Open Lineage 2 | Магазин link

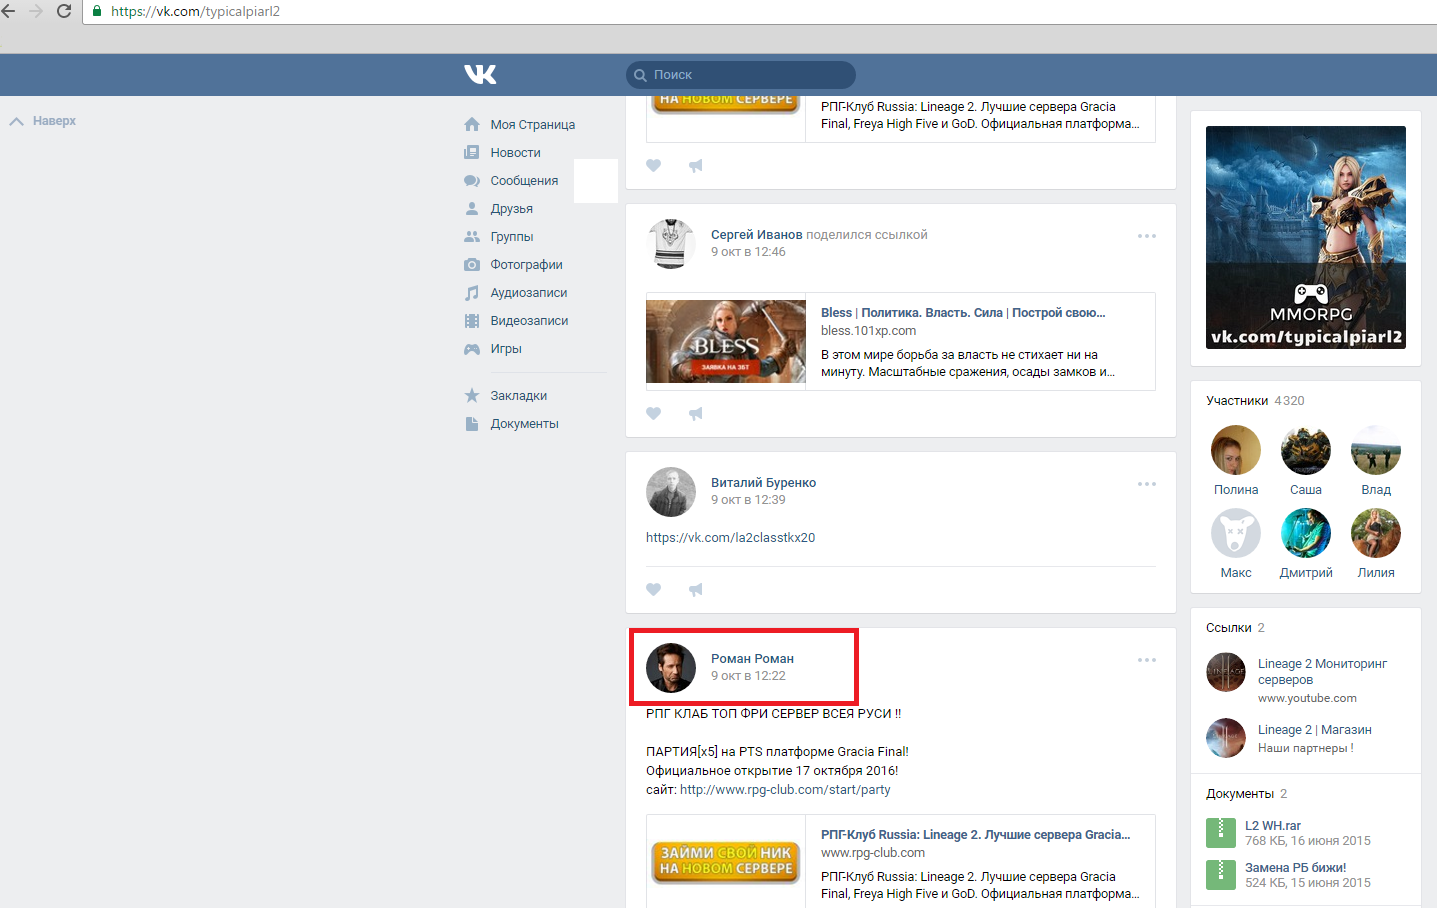point(1315,730)
